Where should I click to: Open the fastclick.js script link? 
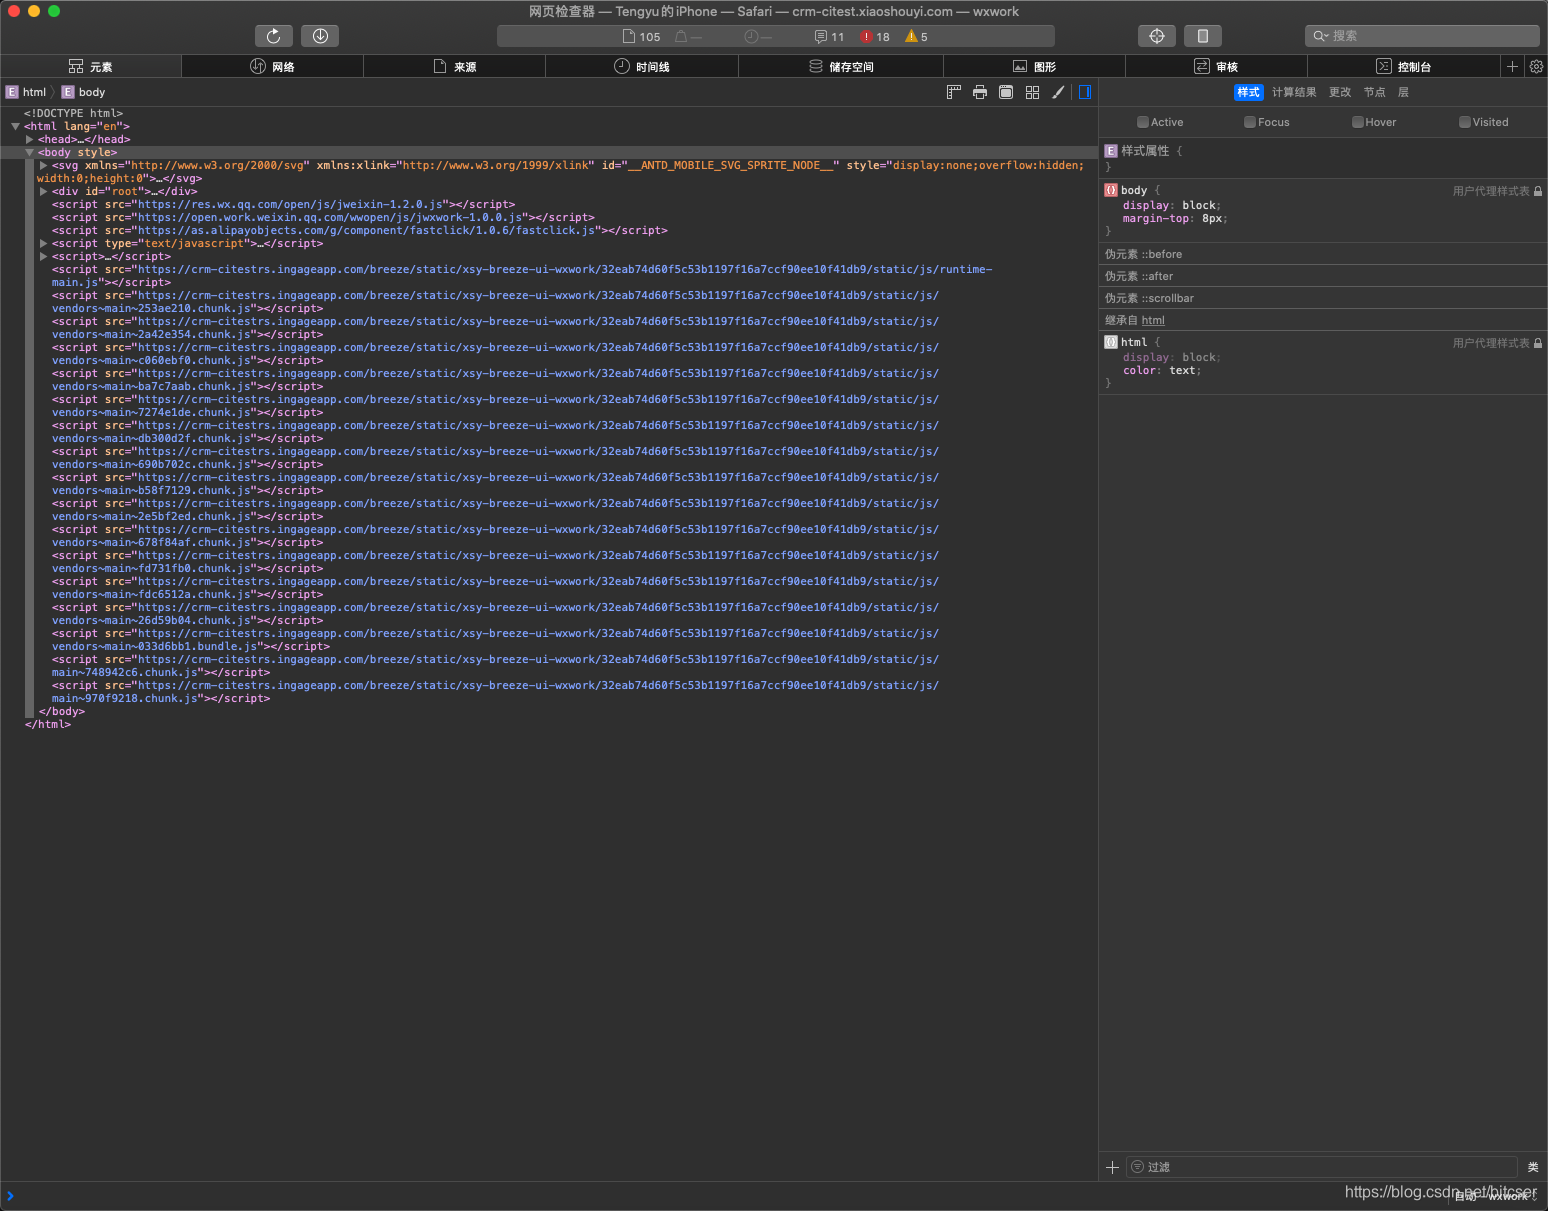coord(368,231)
